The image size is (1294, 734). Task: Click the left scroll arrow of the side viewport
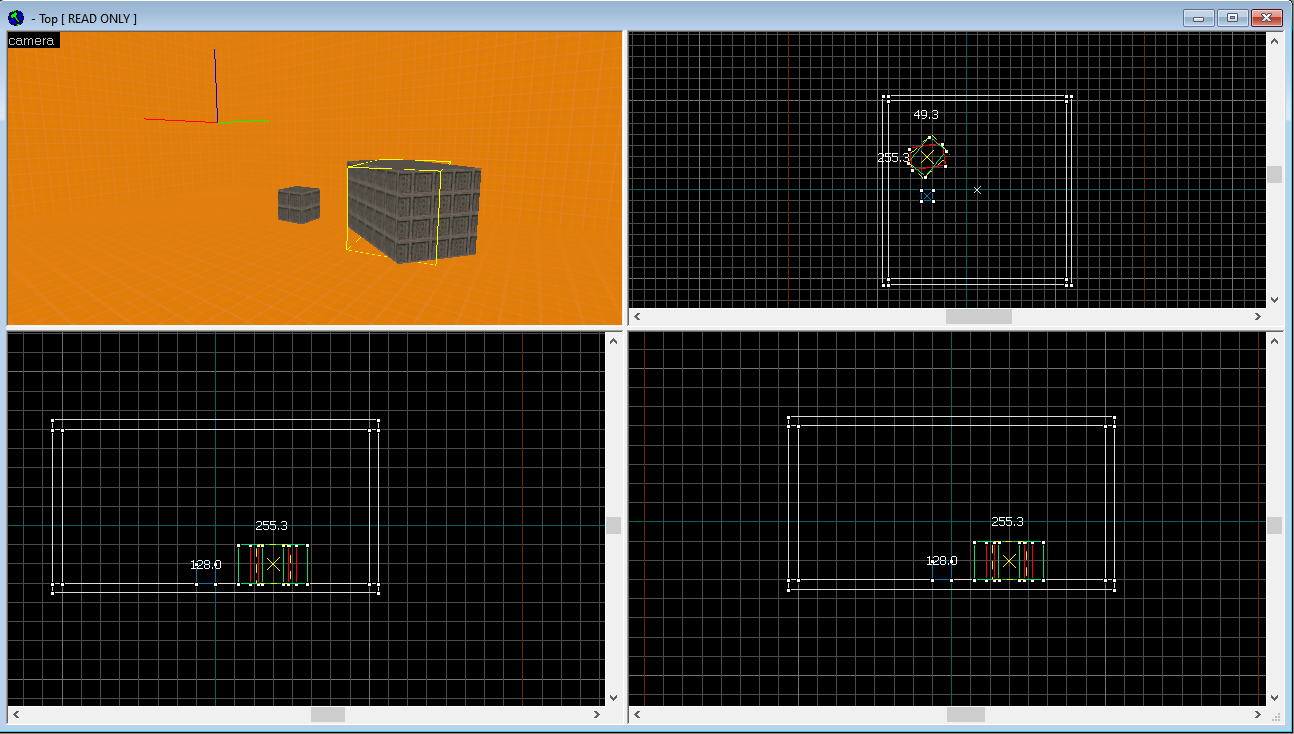pos(636,714)
